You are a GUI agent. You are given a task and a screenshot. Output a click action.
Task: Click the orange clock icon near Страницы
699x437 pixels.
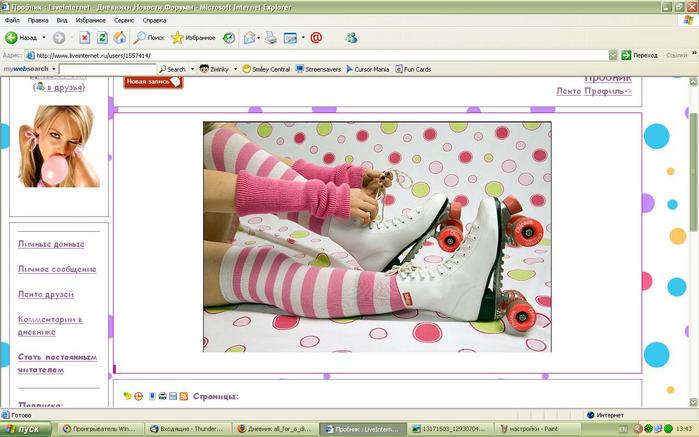pos(138,396)
